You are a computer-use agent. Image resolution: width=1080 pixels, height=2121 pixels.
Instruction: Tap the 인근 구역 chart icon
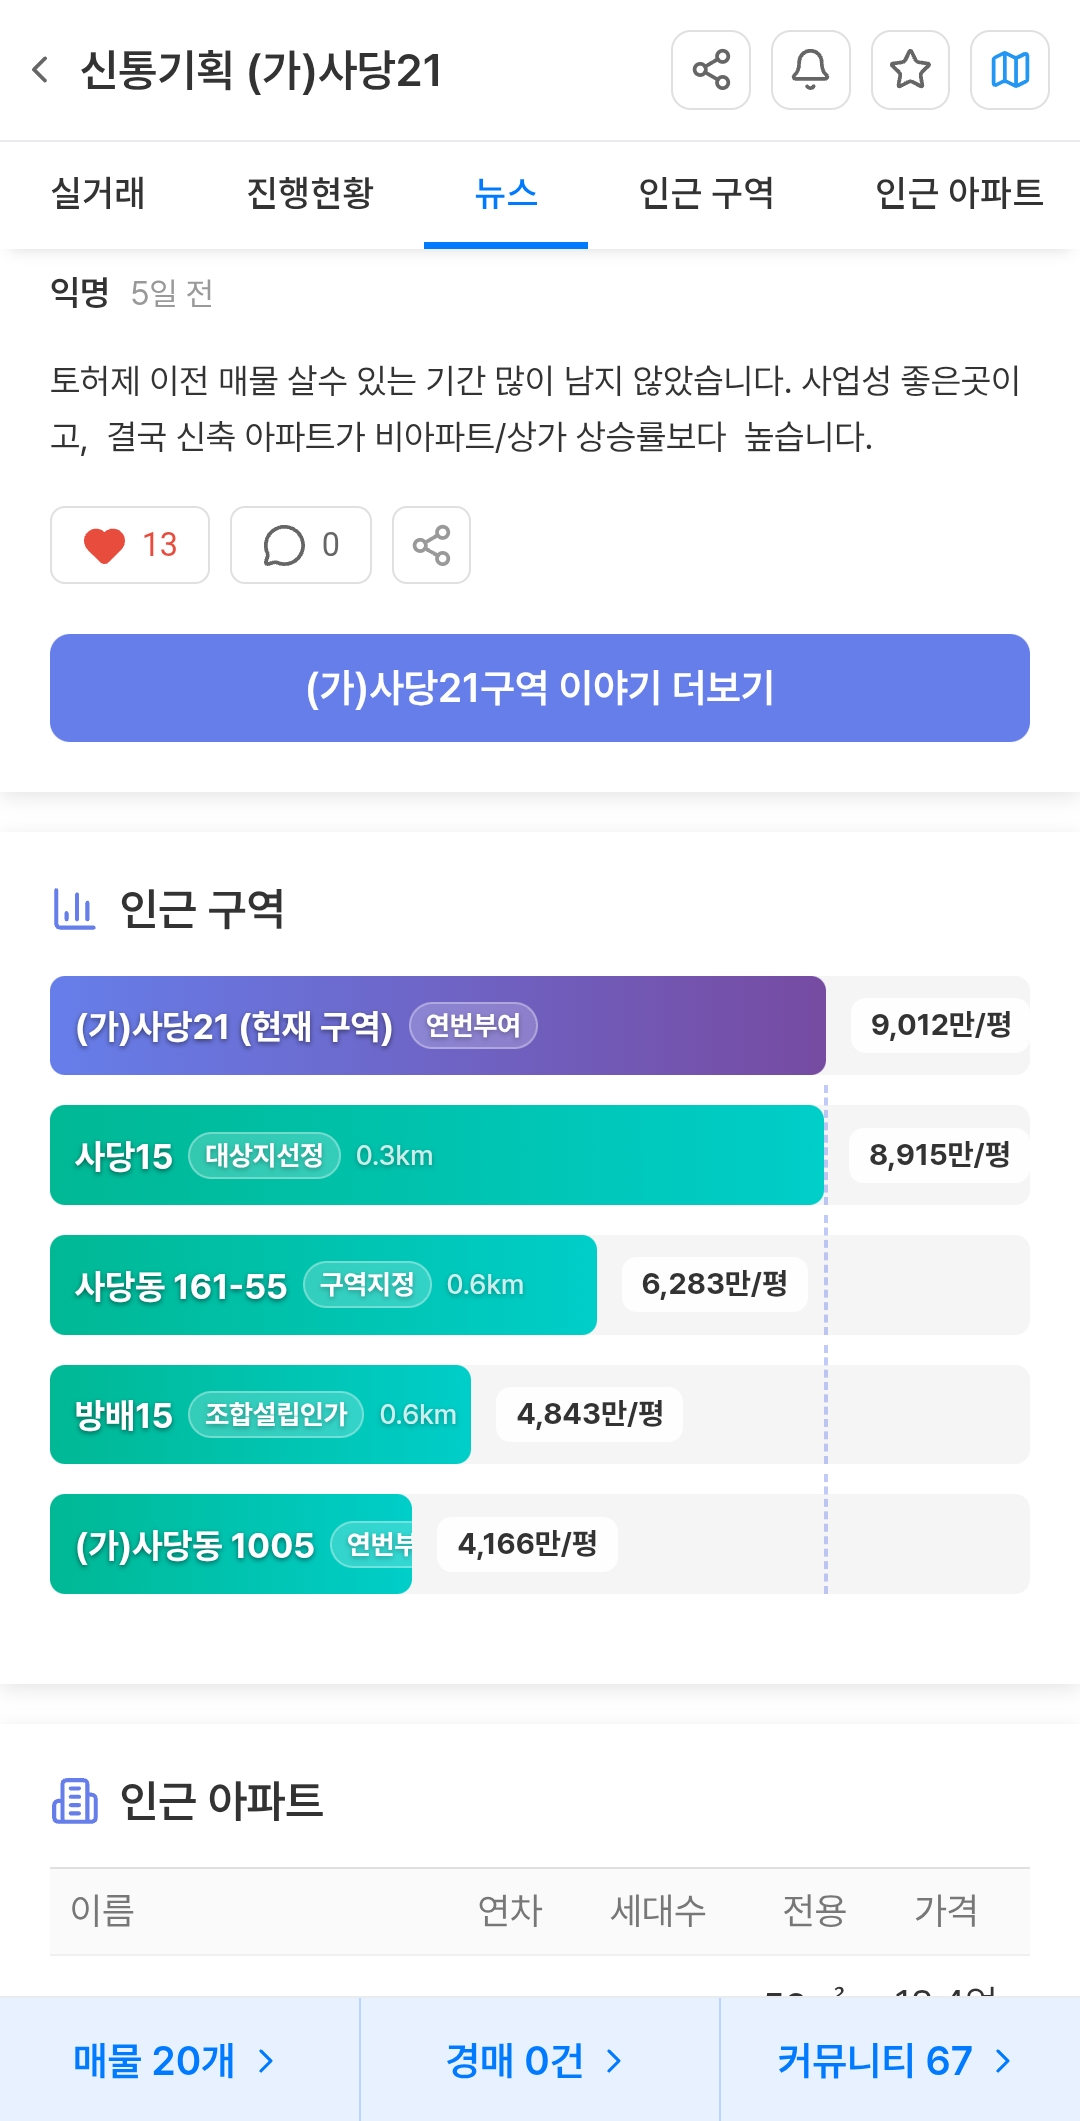point(74,909)
